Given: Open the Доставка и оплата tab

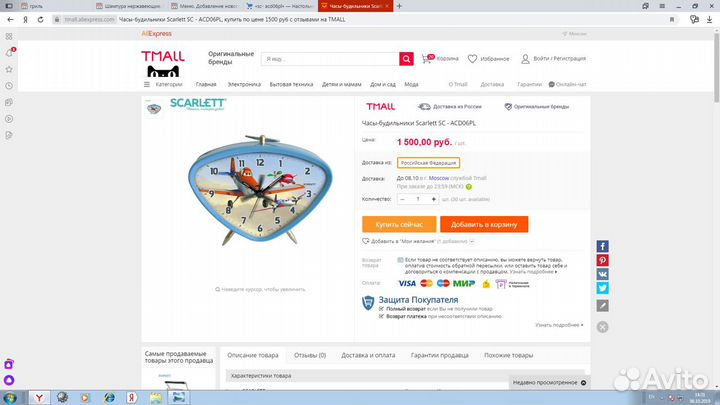Looking at the screenshot, I should (x=368, y=355).
